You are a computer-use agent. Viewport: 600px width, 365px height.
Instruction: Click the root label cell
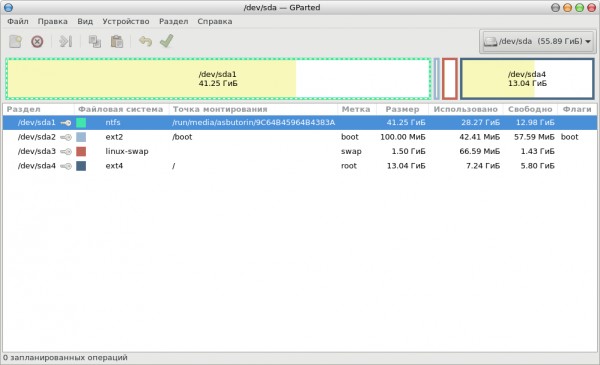(349, 166)
